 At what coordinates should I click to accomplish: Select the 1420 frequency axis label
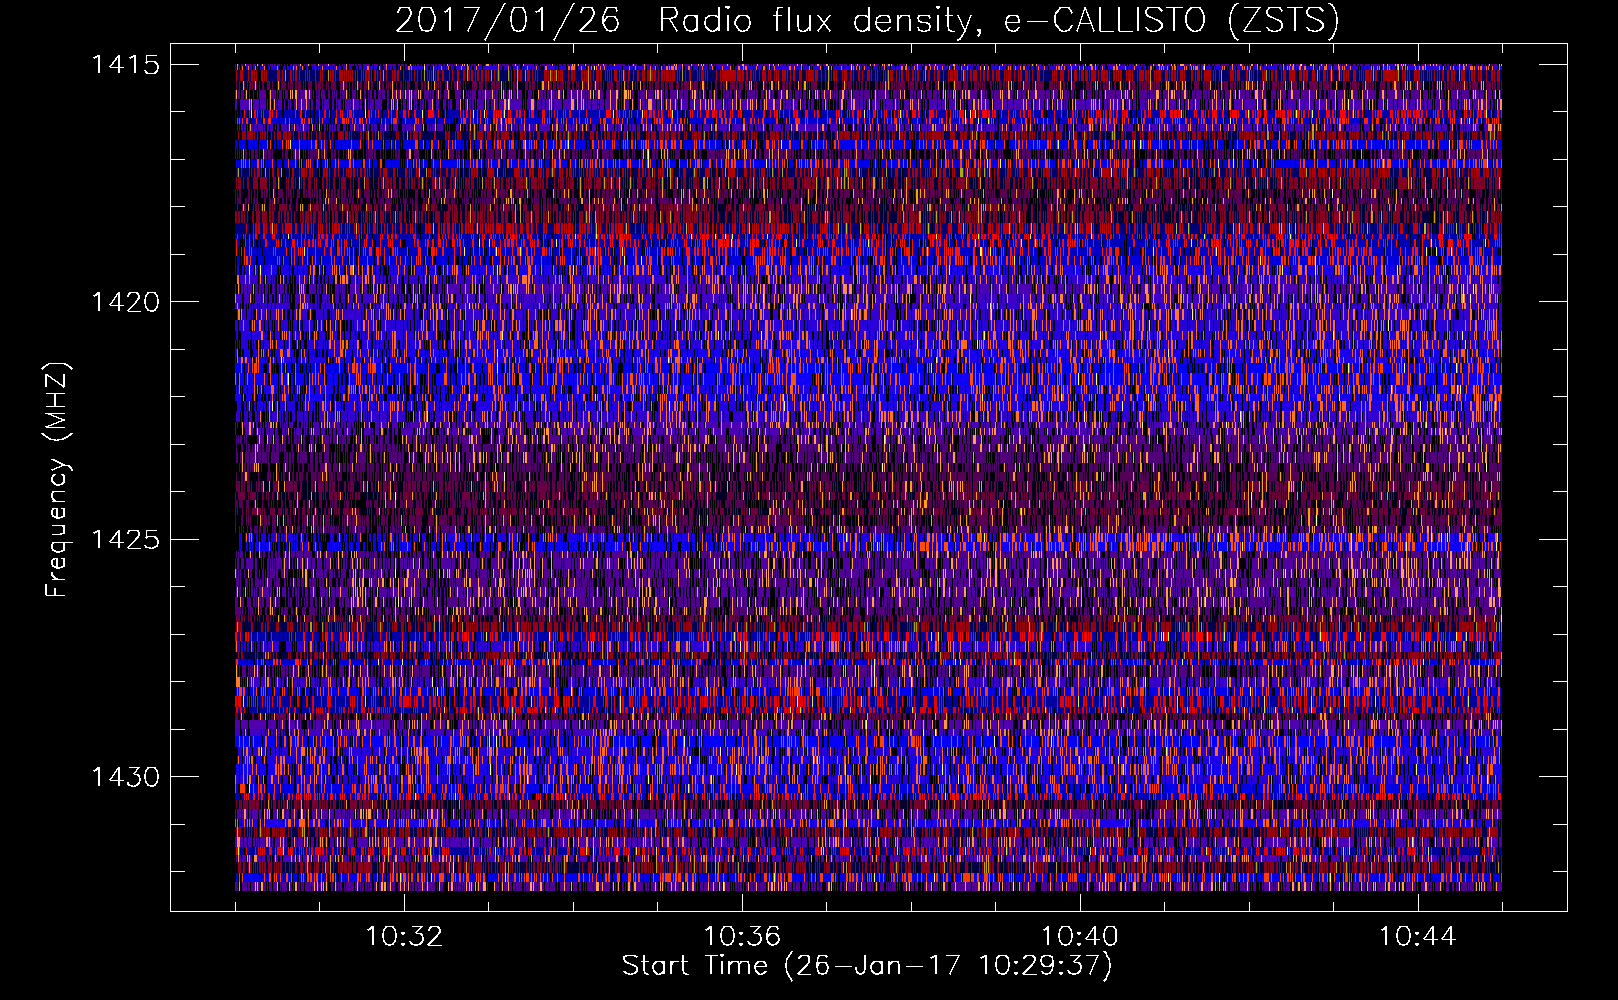coord(125,302)
